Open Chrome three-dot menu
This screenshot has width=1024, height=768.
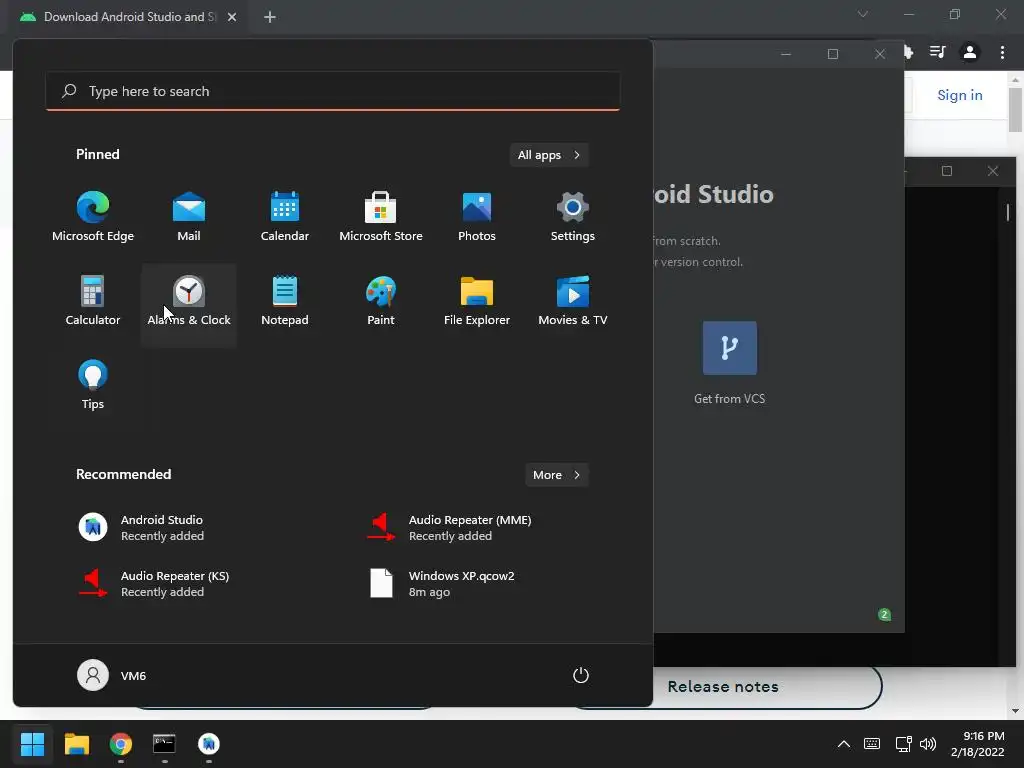(1002, 52)
